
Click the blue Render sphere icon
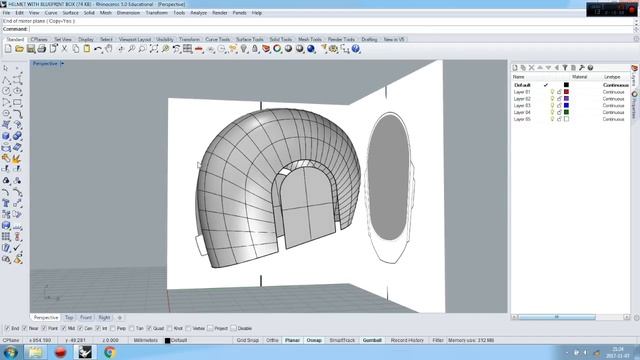pyautogui.click(x=311, y=49)
